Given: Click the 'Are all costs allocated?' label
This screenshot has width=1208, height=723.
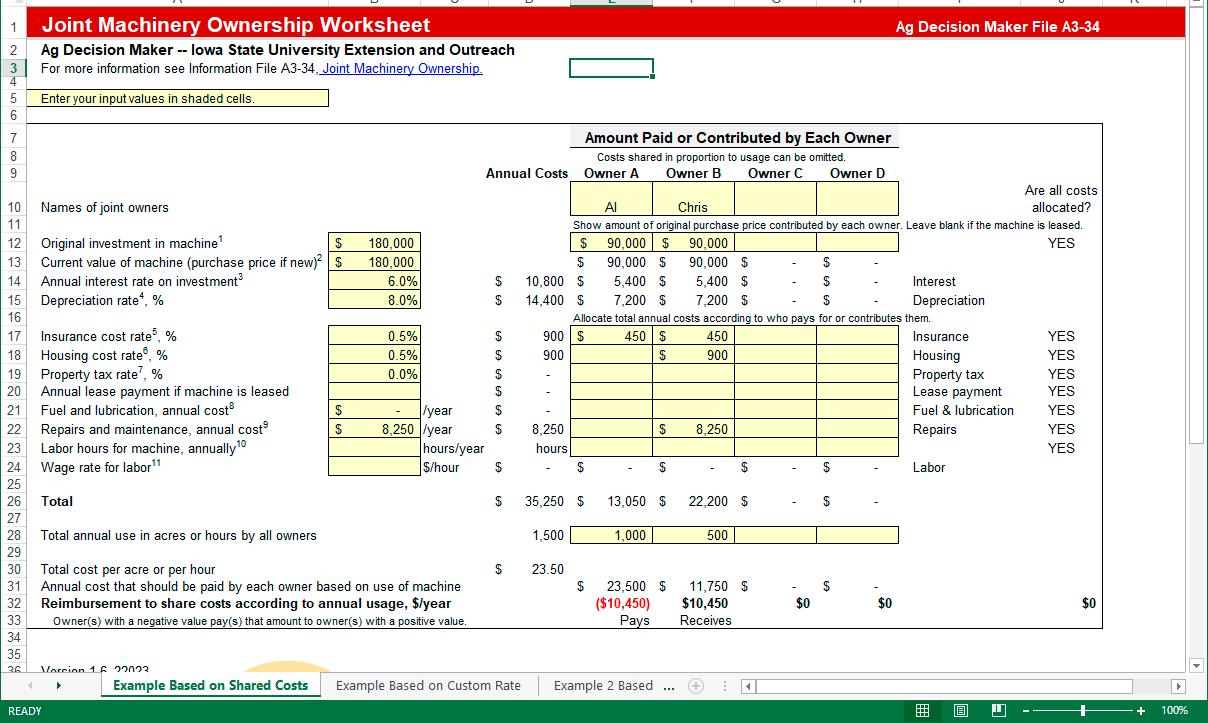Looking at the screenshot, I should pos(1061,199).
